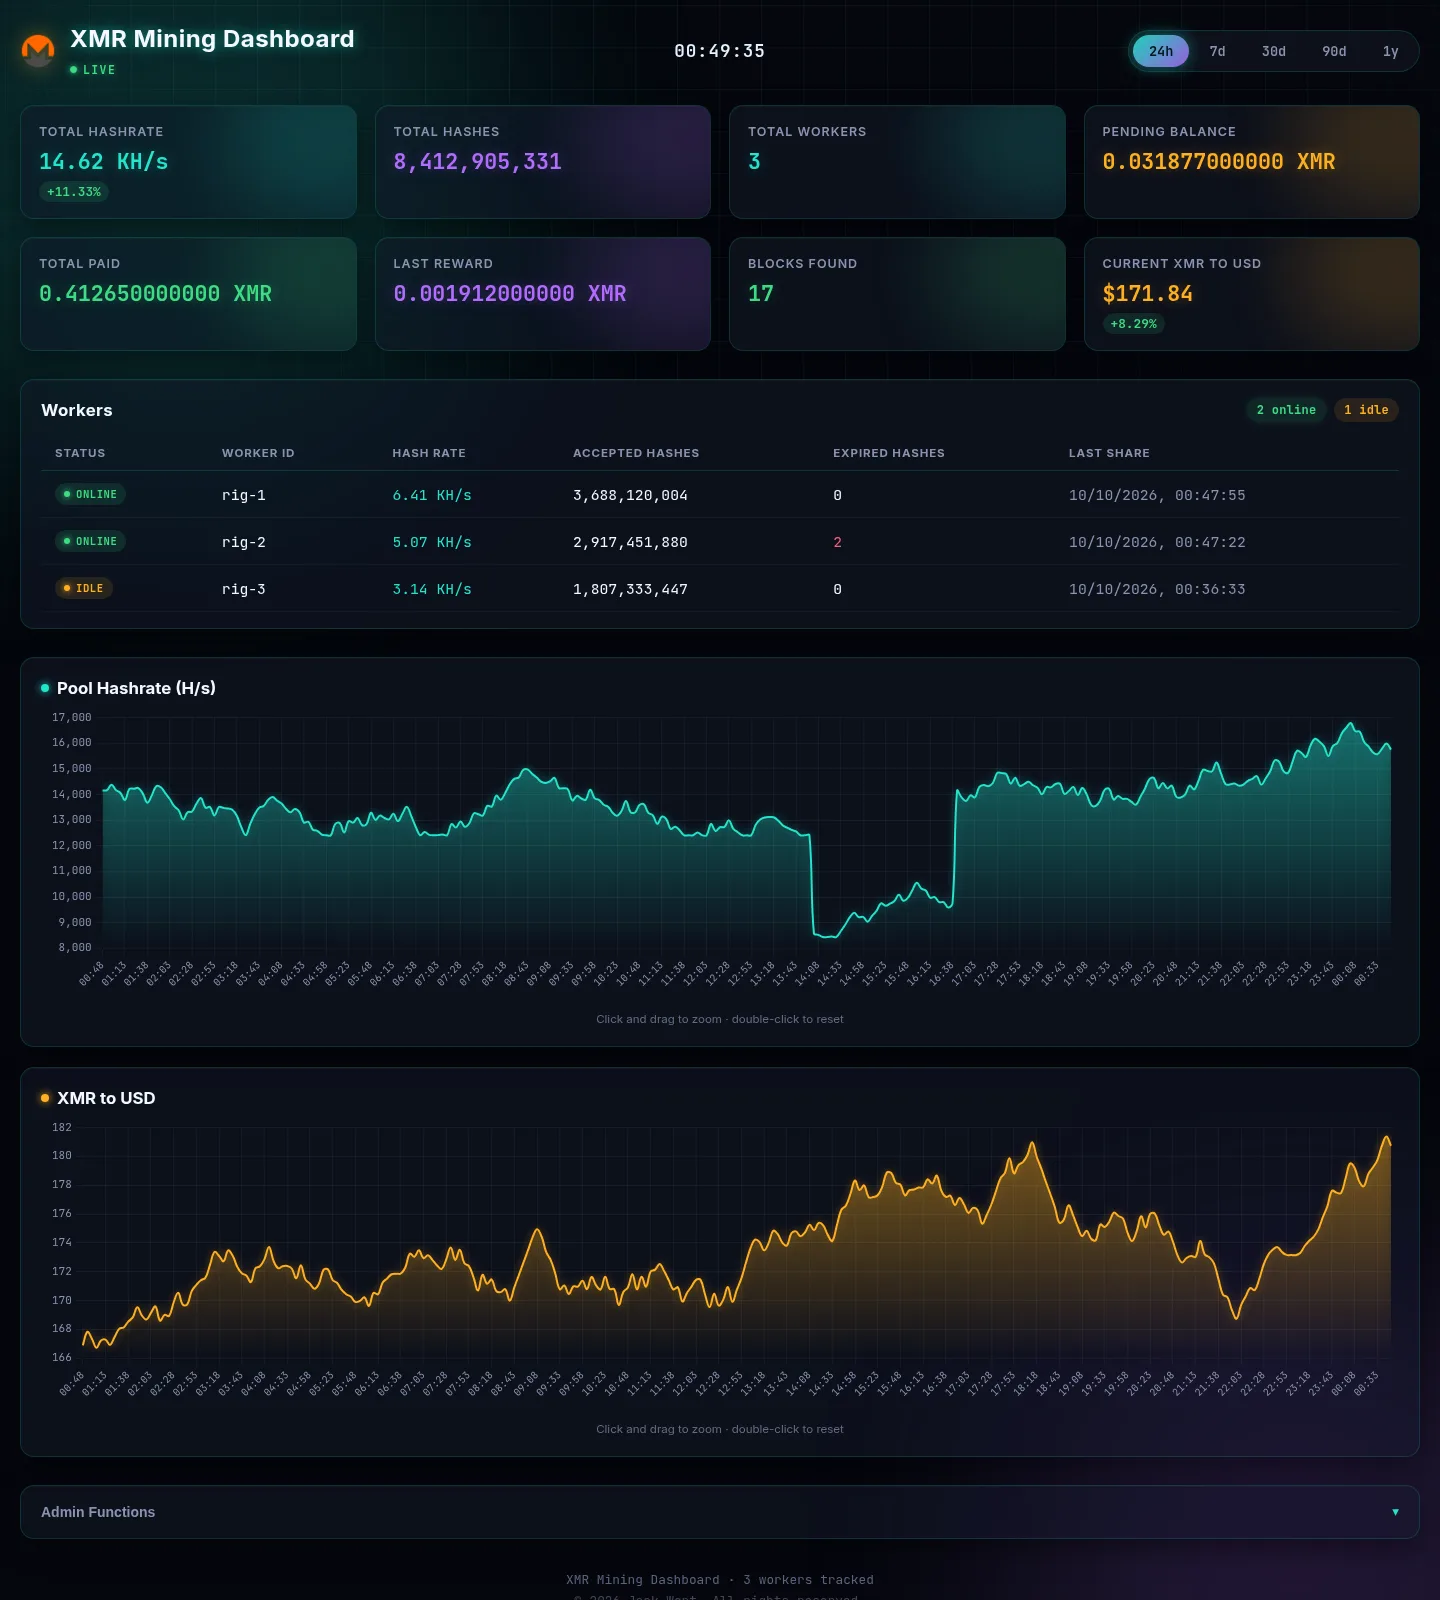The image size is (1440, 1600).
Task: Click the Accepted Hashes column header
Action: pyautogui.click(x=636, y=453)
